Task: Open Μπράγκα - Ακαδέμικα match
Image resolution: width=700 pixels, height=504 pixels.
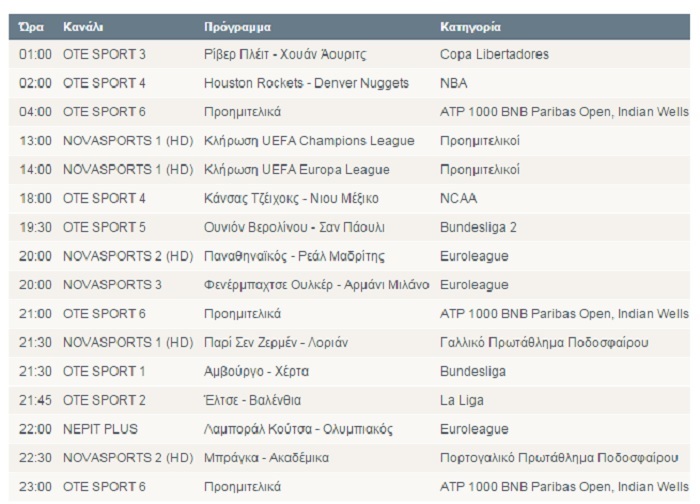Action: click(266, 458)
